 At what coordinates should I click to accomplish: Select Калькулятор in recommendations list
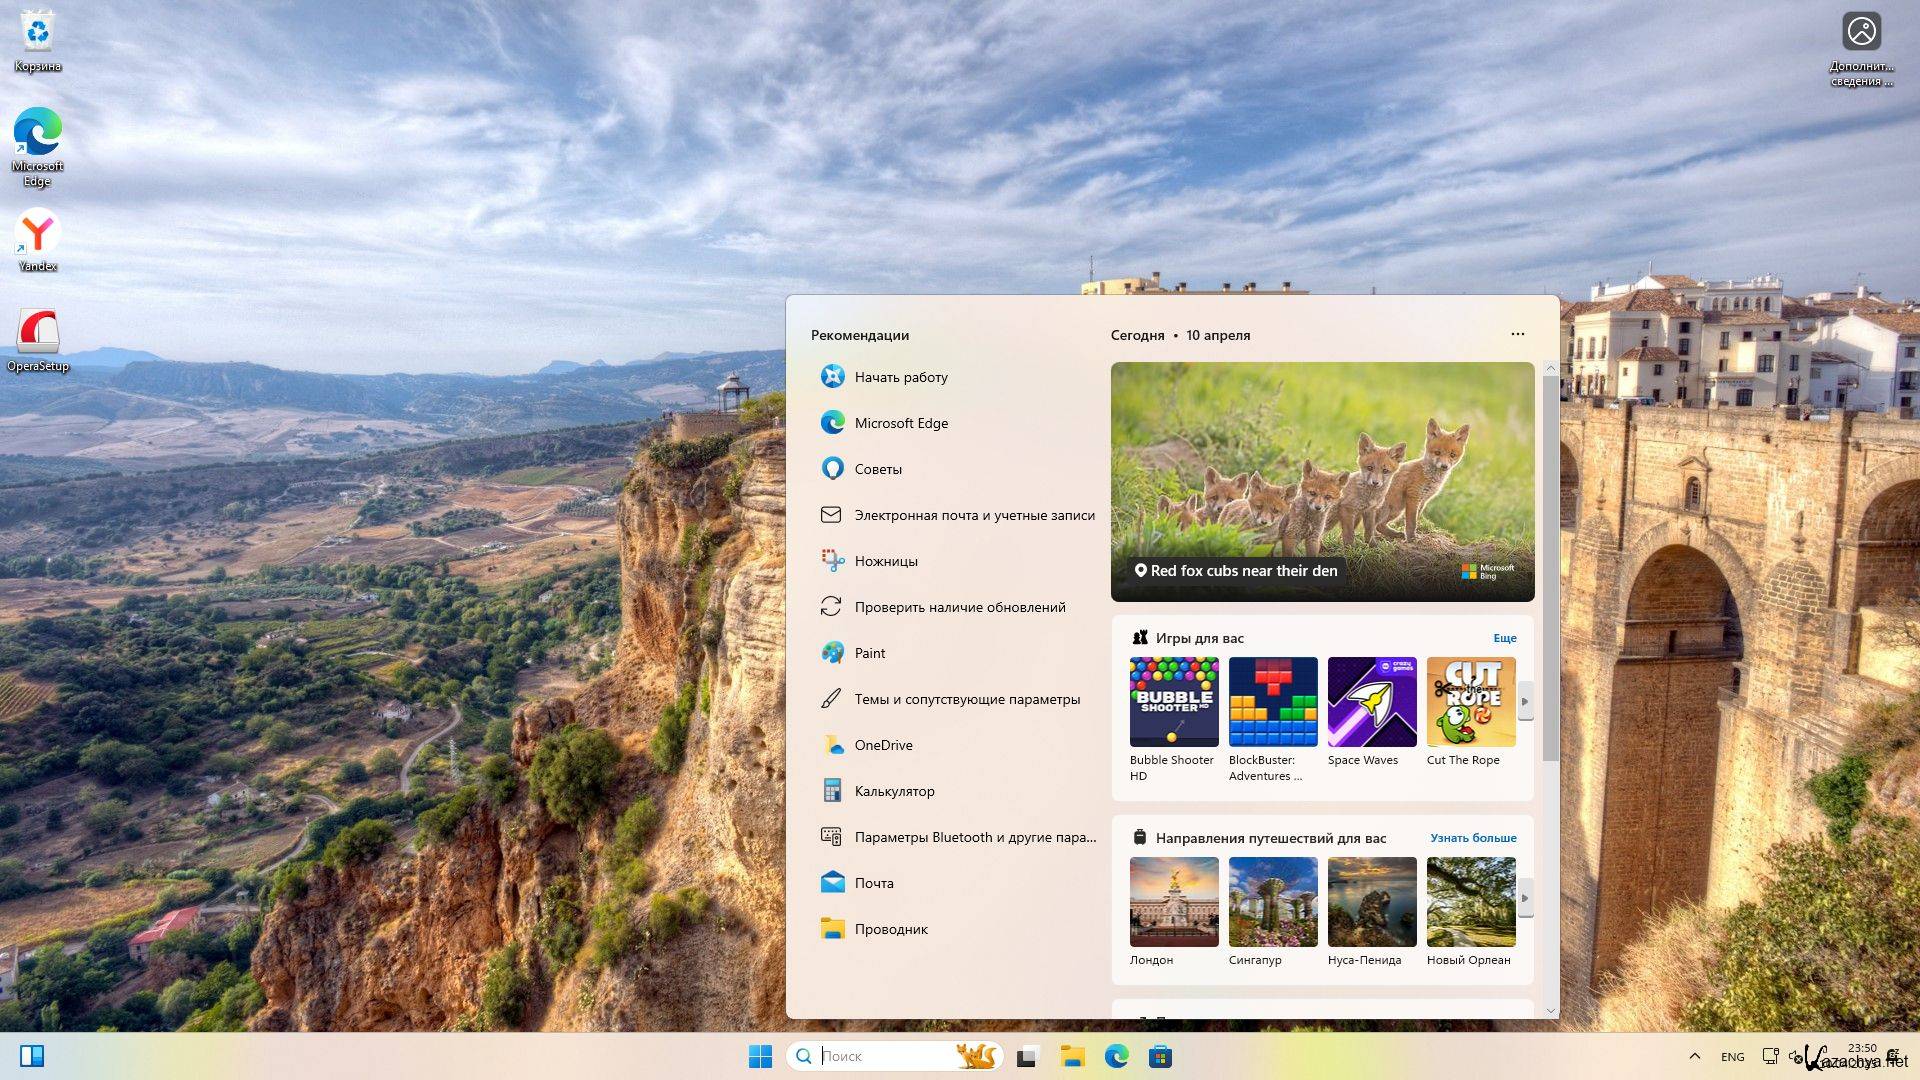[894, 791]
